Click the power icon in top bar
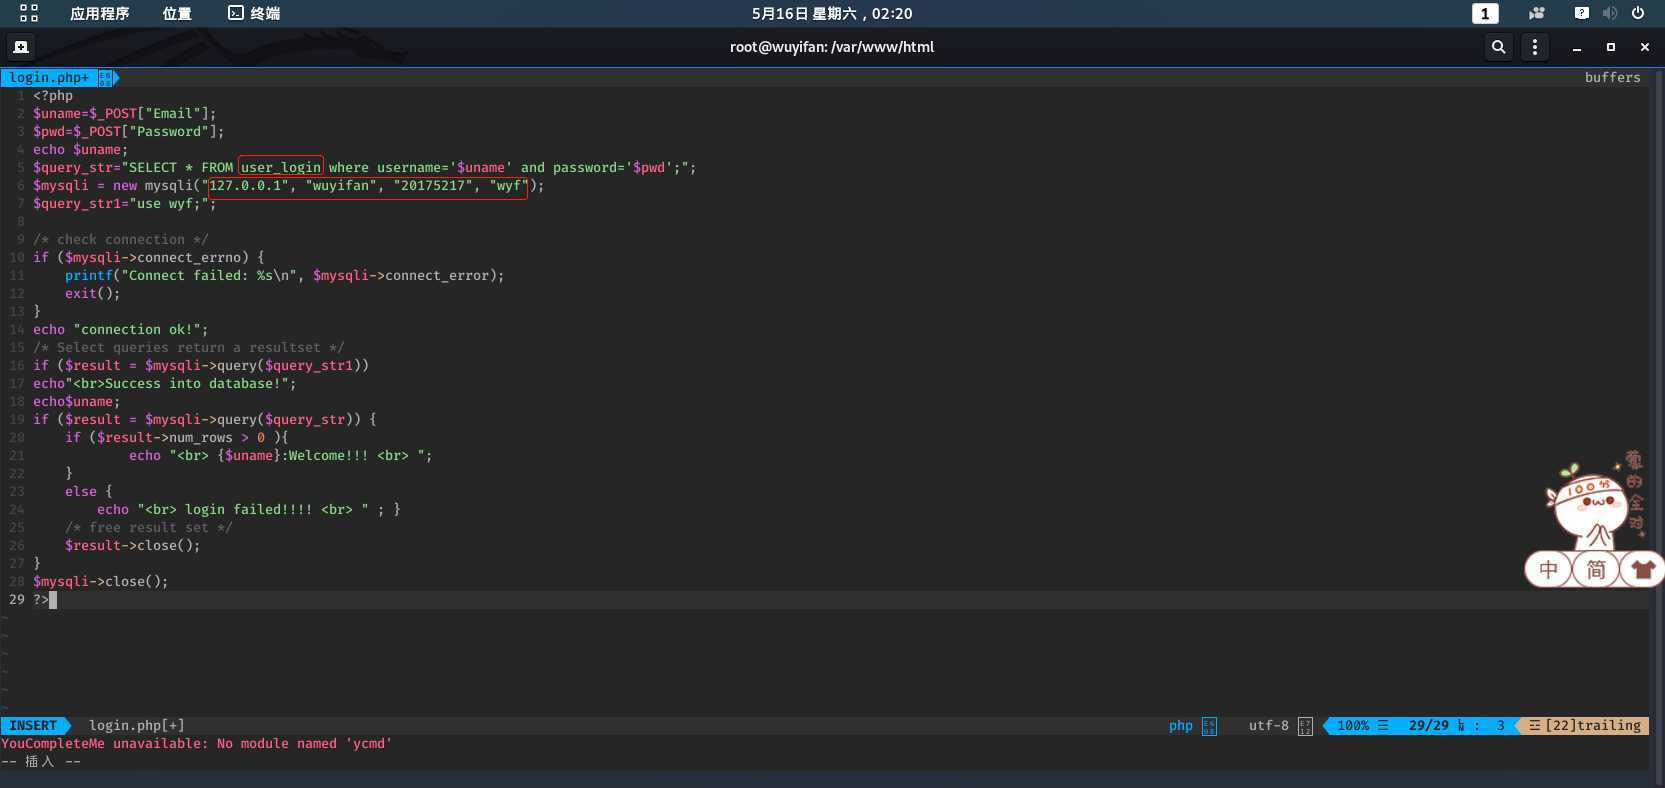 [x=1638, y=13]
